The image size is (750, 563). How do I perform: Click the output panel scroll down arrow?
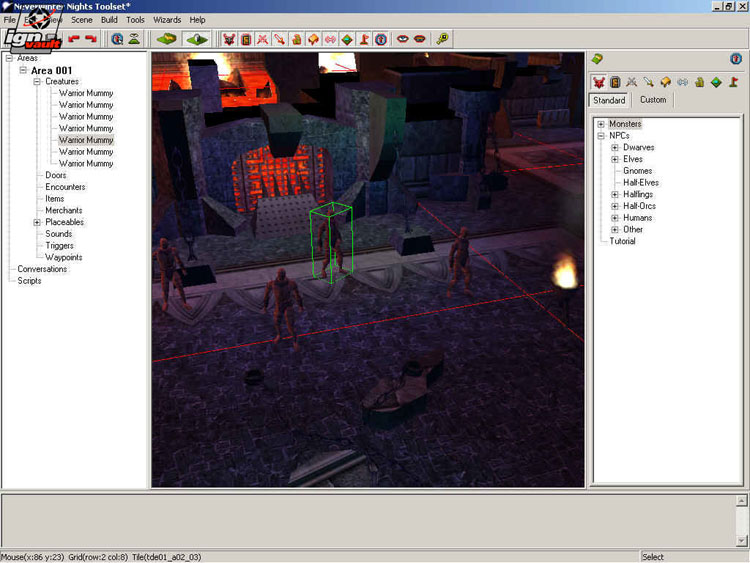(741, 541)
